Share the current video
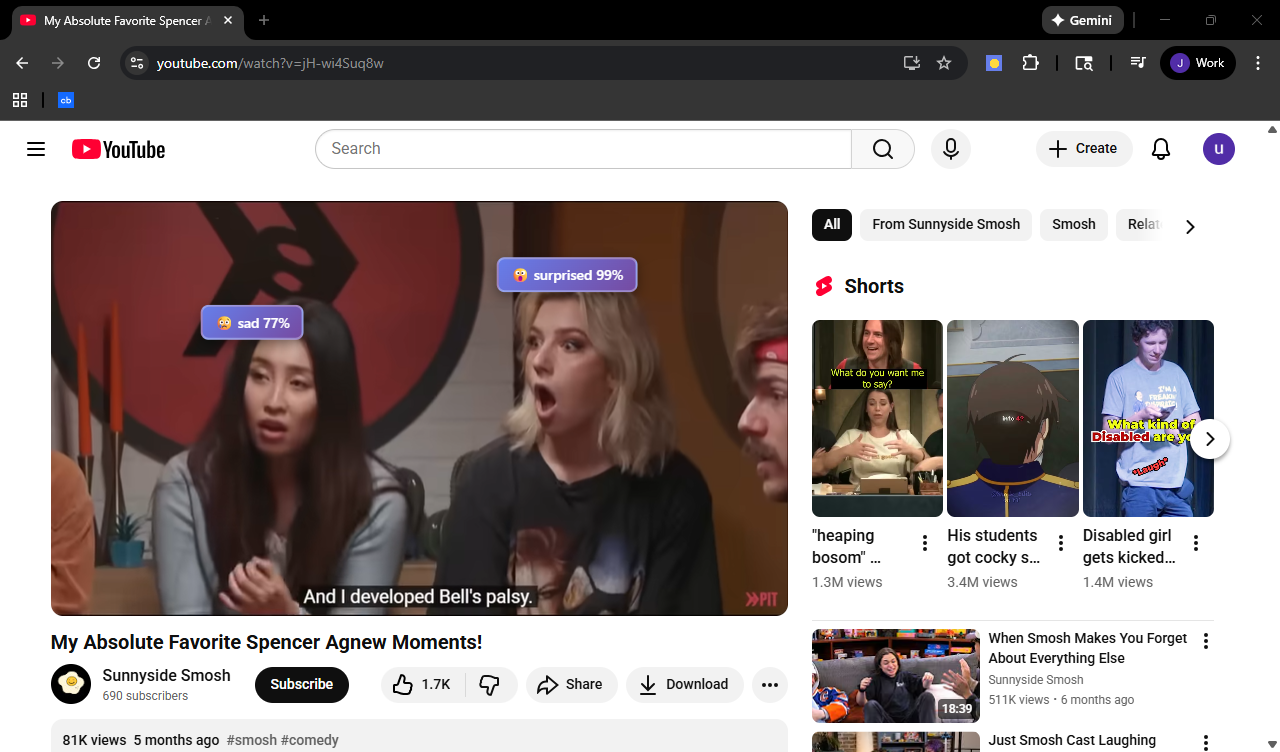Viewport: 1280px width, 752px height. pyautogui.click(x=571, y=684)
